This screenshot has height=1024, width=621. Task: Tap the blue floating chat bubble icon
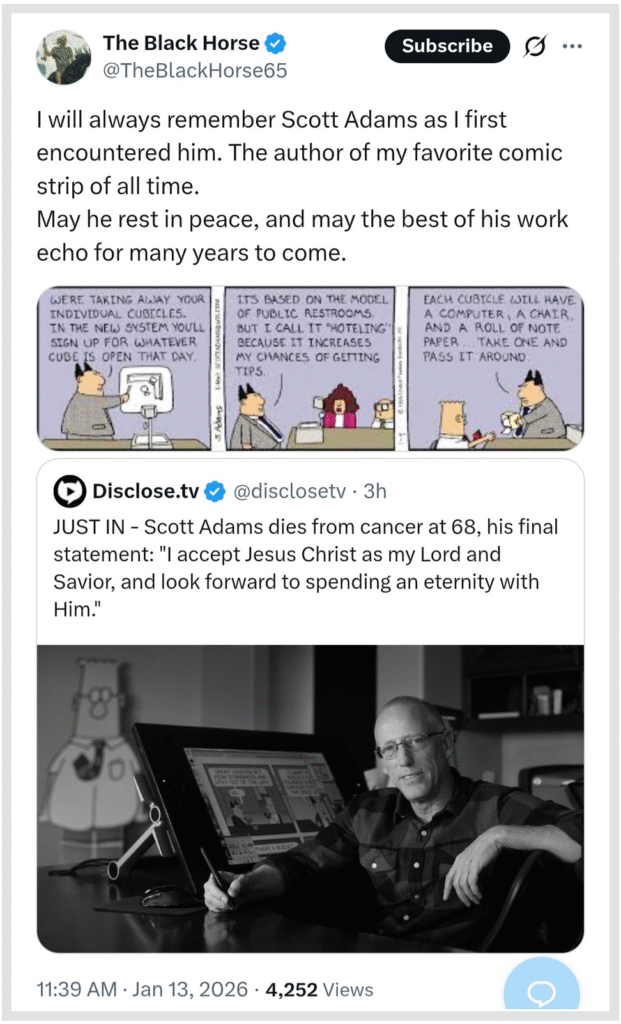click(542, 994)
